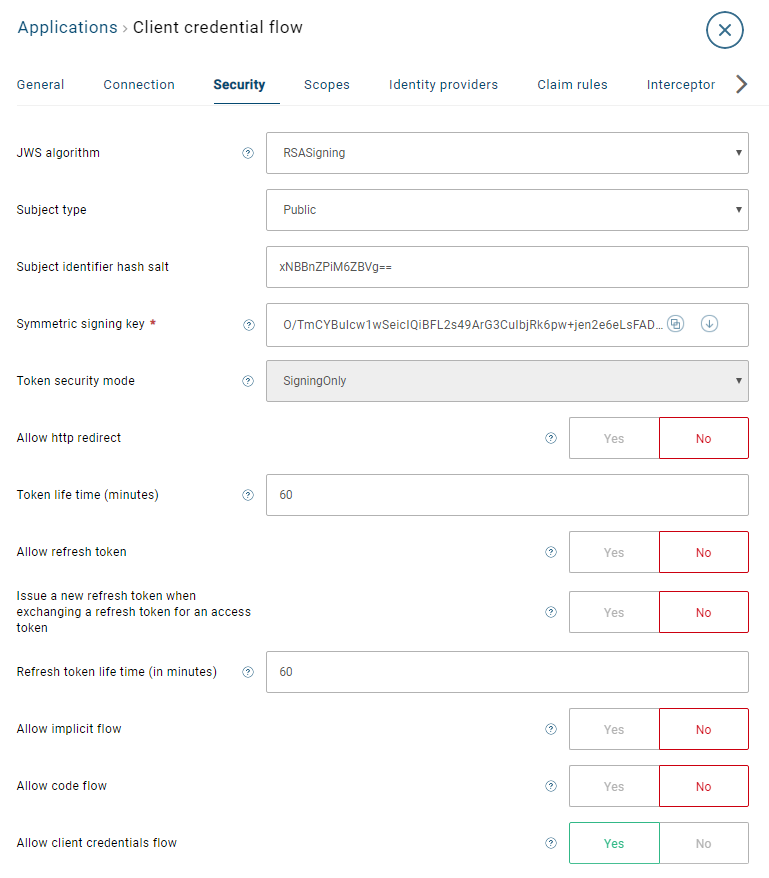Image resolution: width=769 pixels, height=878 pixels.
Task: Show help for Allow http redirect
Action: [551, 438]
